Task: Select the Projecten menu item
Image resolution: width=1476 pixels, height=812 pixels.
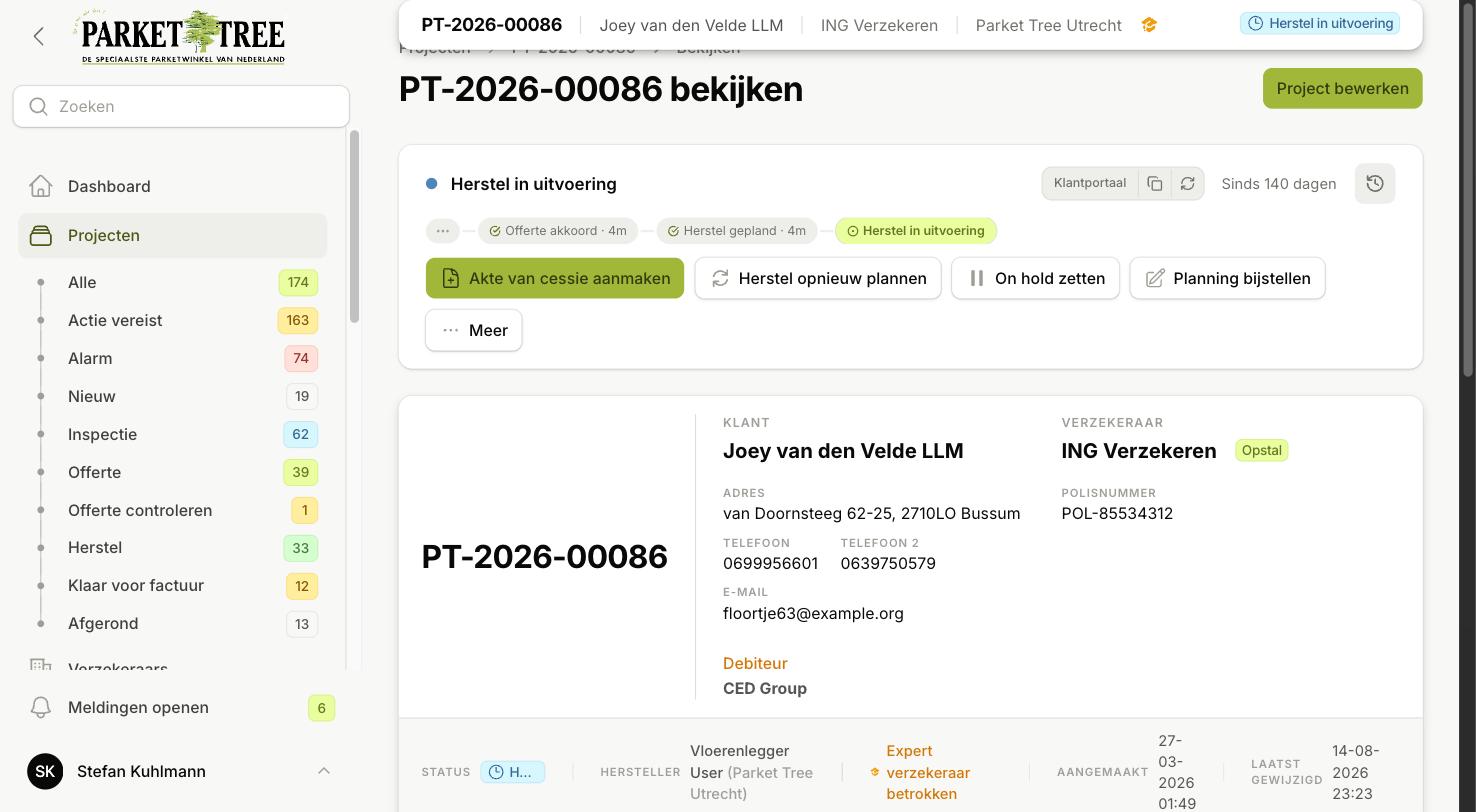Action: coord(172,235)
